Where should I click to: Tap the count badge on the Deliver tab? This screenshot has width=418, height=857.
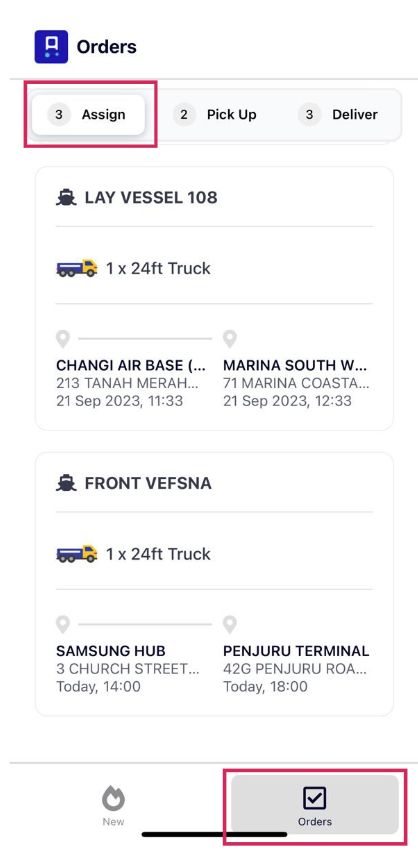tap(310, 115)
